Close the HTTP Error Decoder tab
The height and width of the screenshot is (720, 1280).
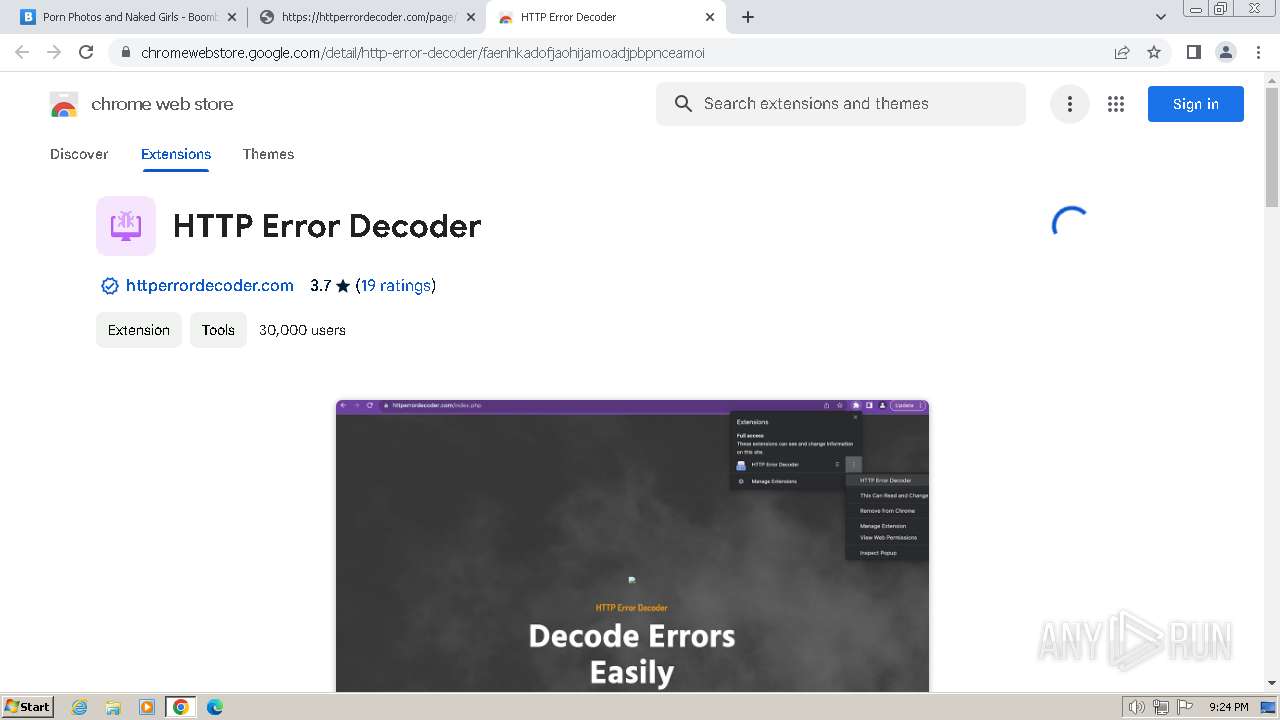(710, 17)
